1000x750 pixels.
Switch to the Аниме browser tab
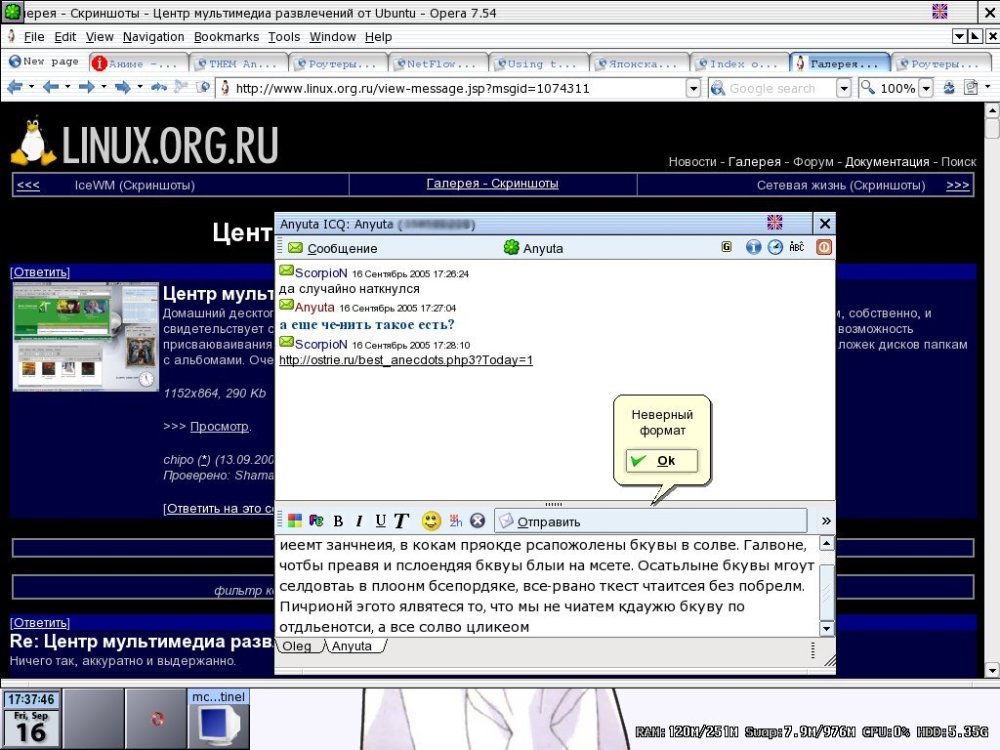[x=137, y=64]
